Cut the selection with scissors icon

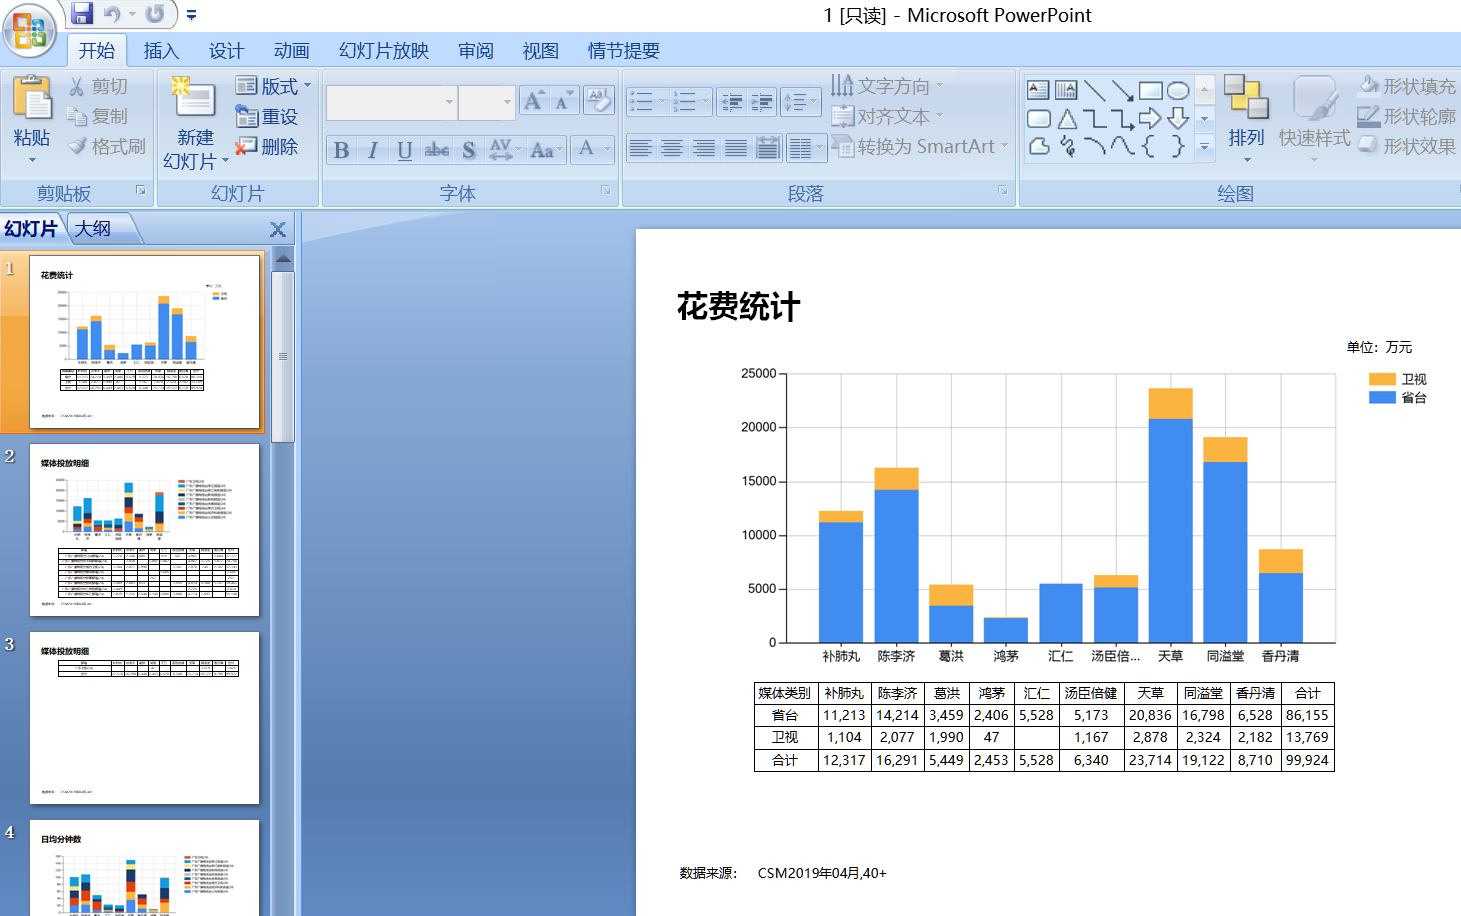coord(98,87)
